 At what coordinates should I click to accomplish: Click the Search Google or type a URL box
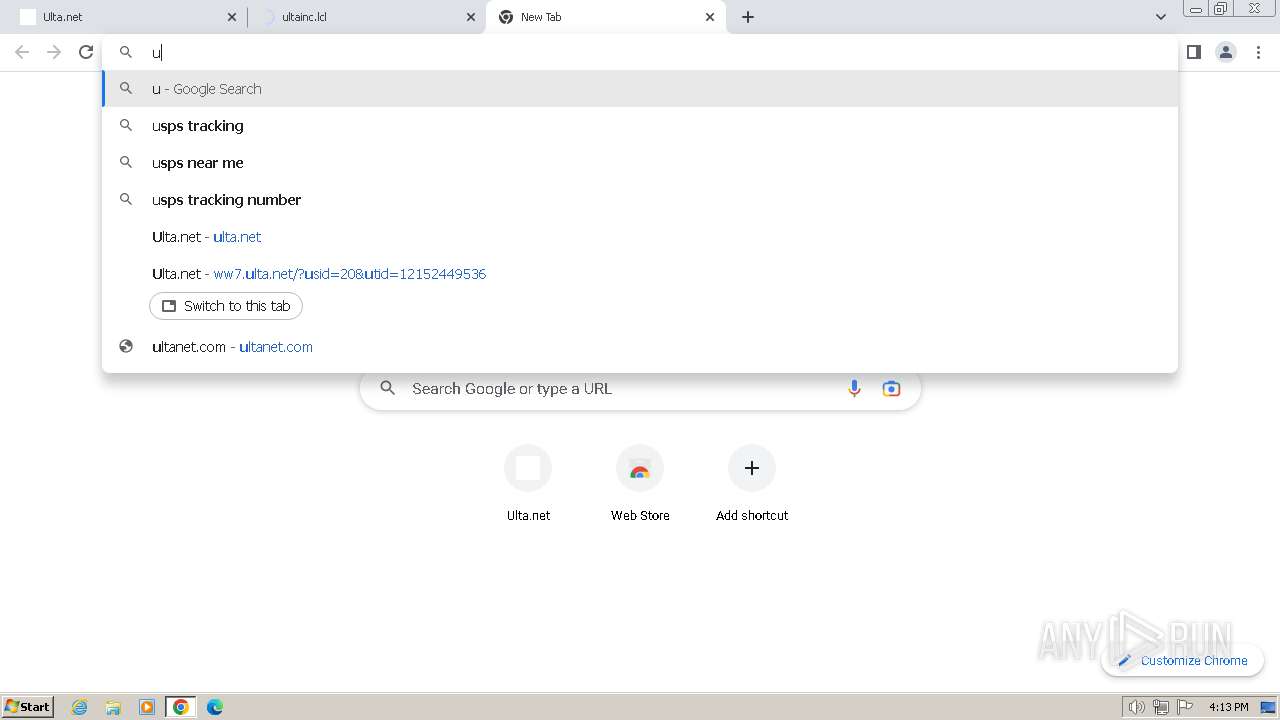pyautogui.click(x=640, y=389)
